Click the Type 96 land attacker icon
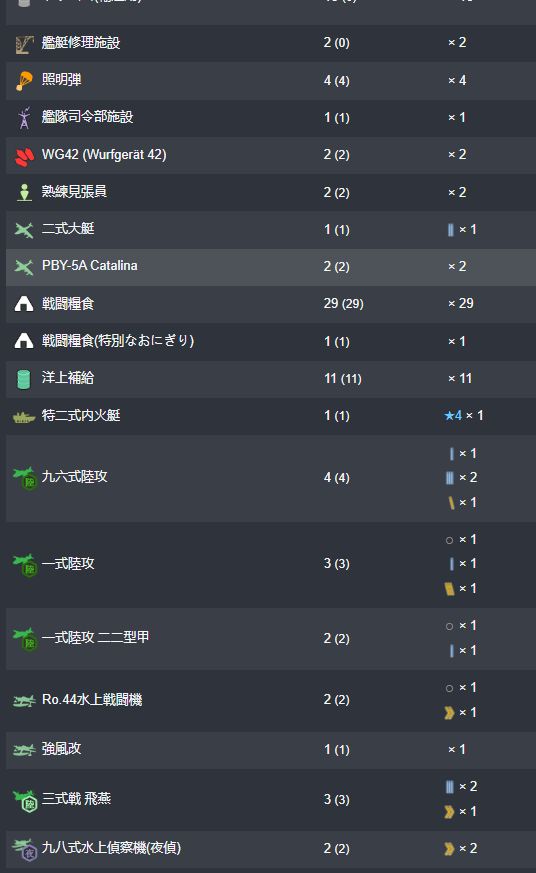 tap(25, 478)
